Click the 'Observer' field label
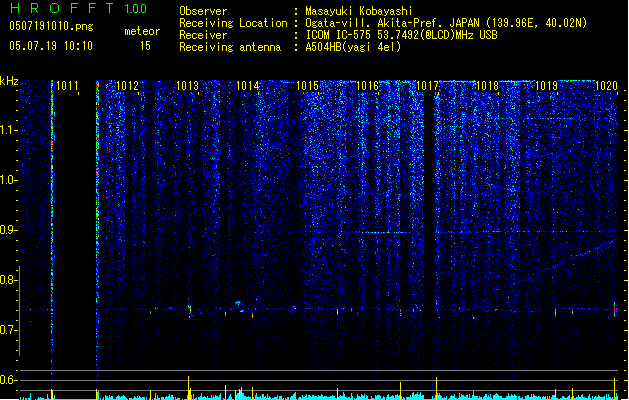 (203, 11)
